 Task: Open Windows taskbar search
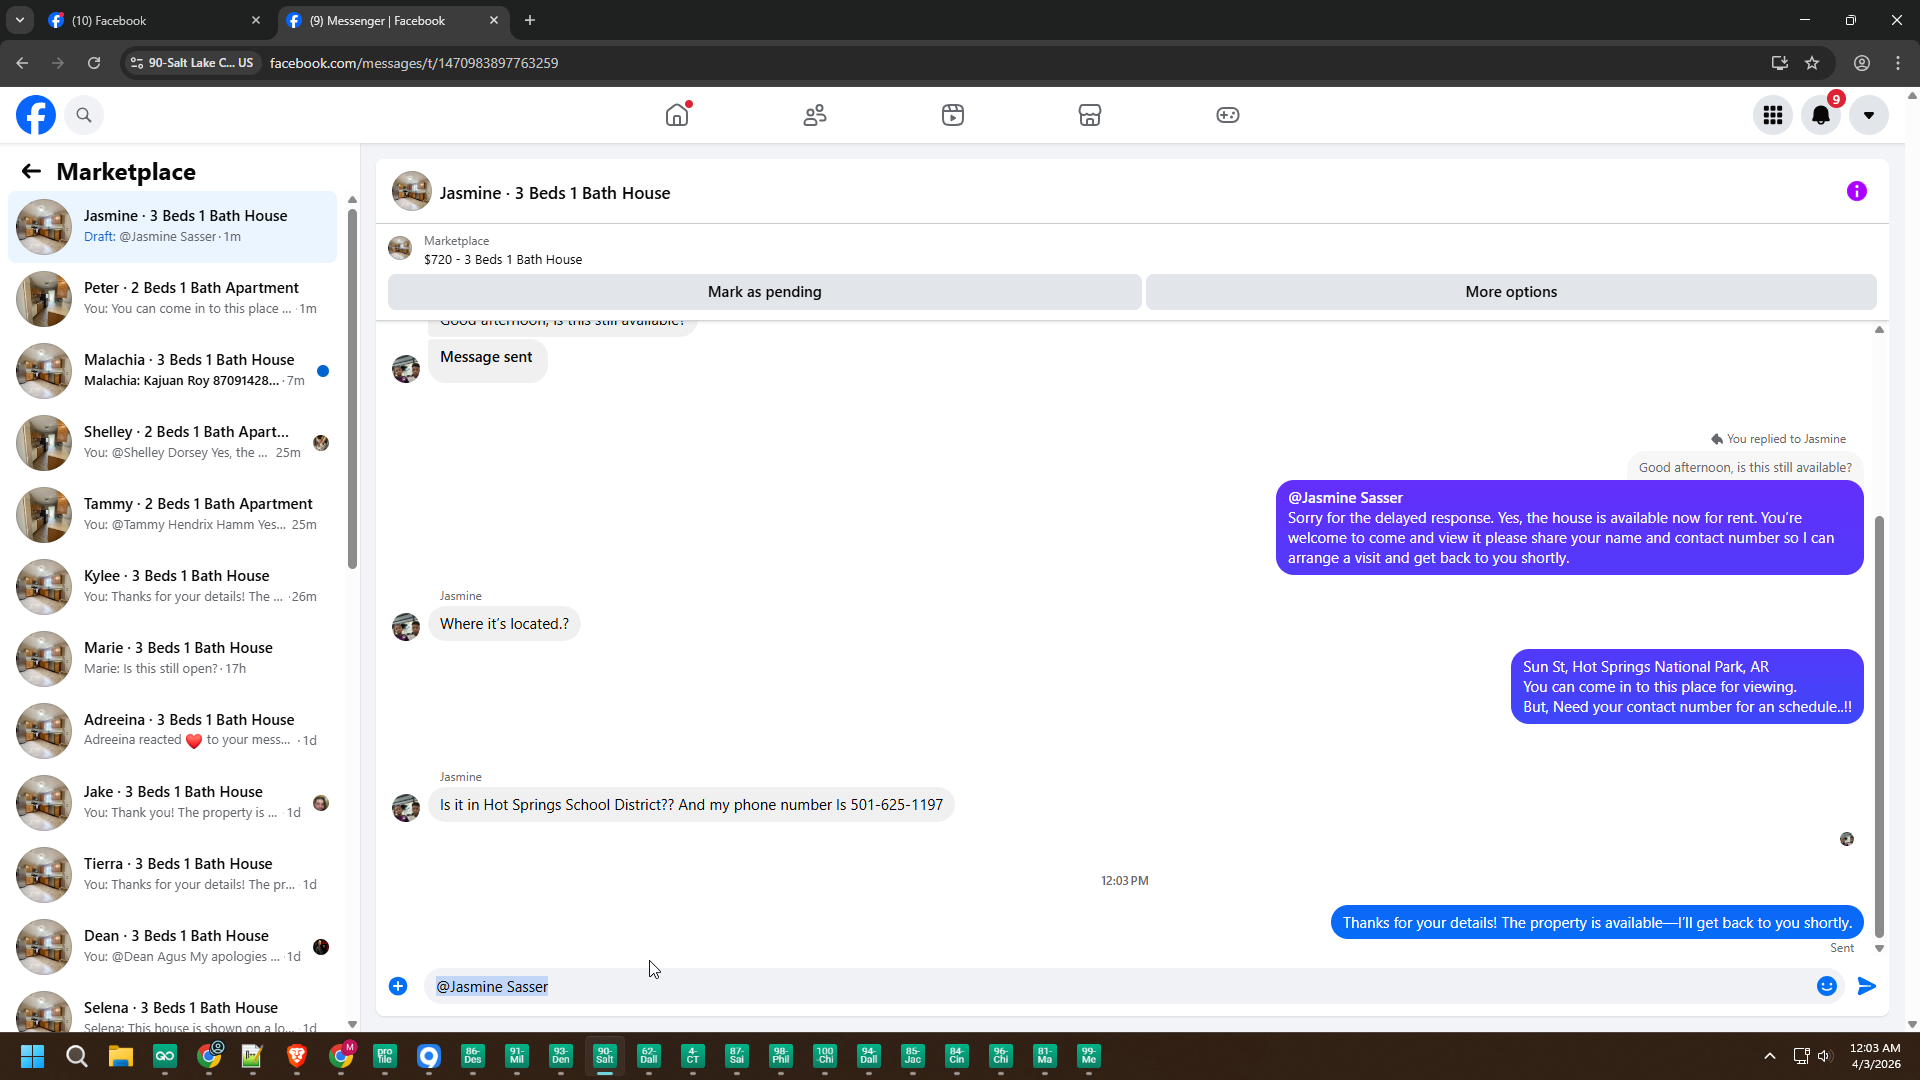[76, 1056]
